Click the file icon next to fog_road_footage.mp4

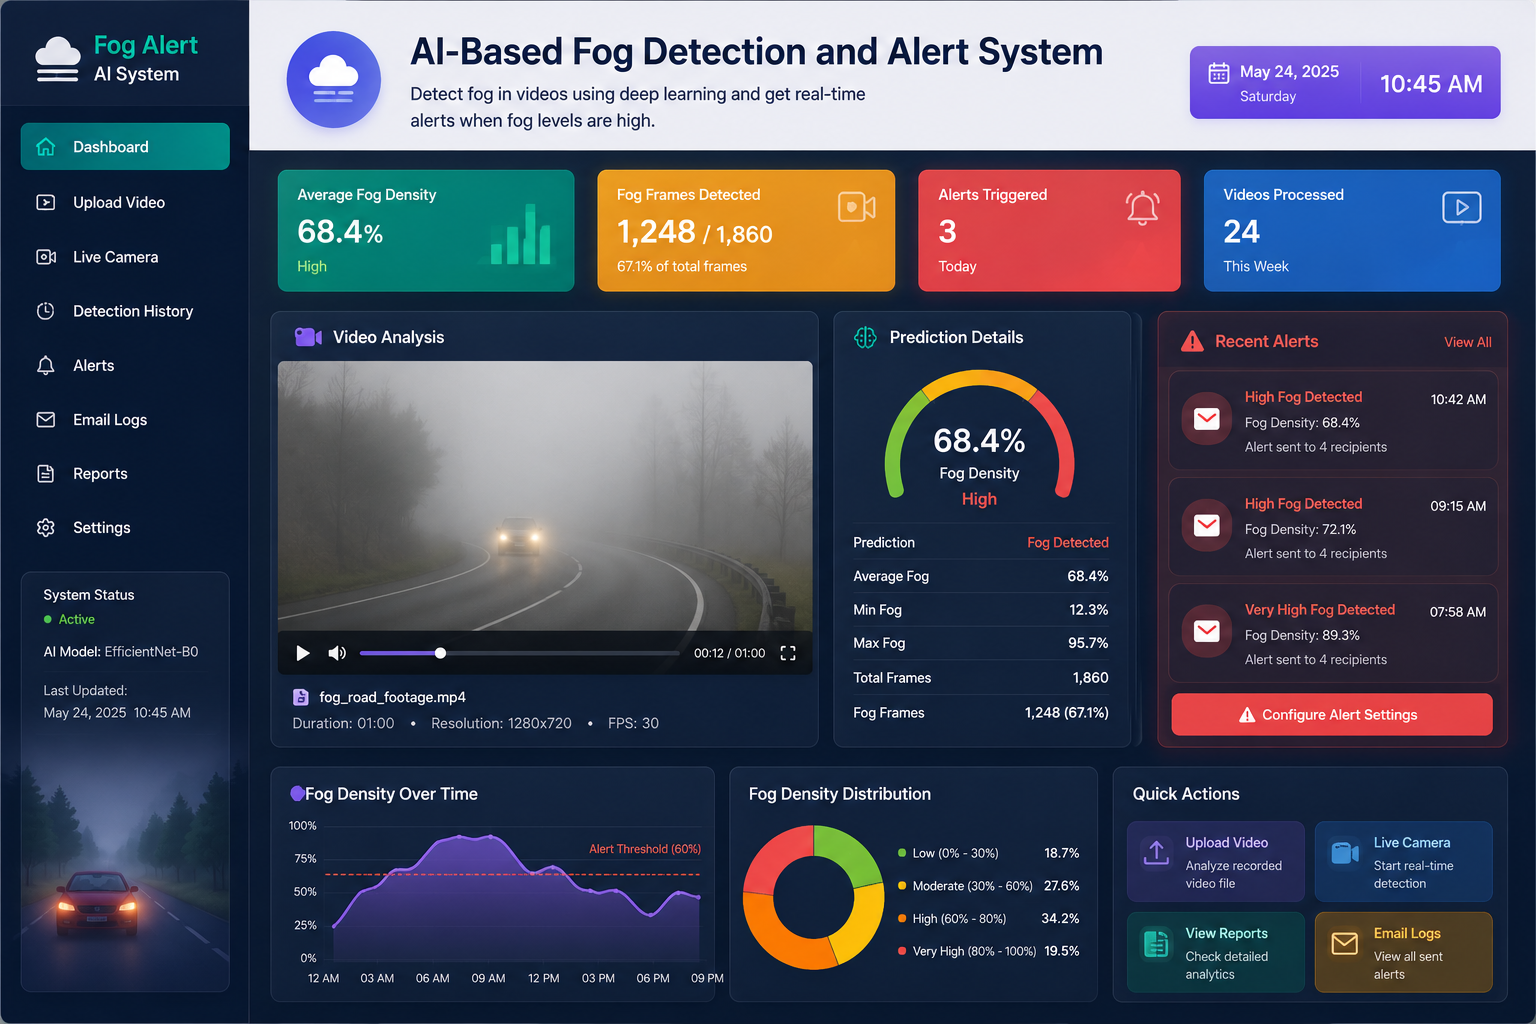point(300,697)
